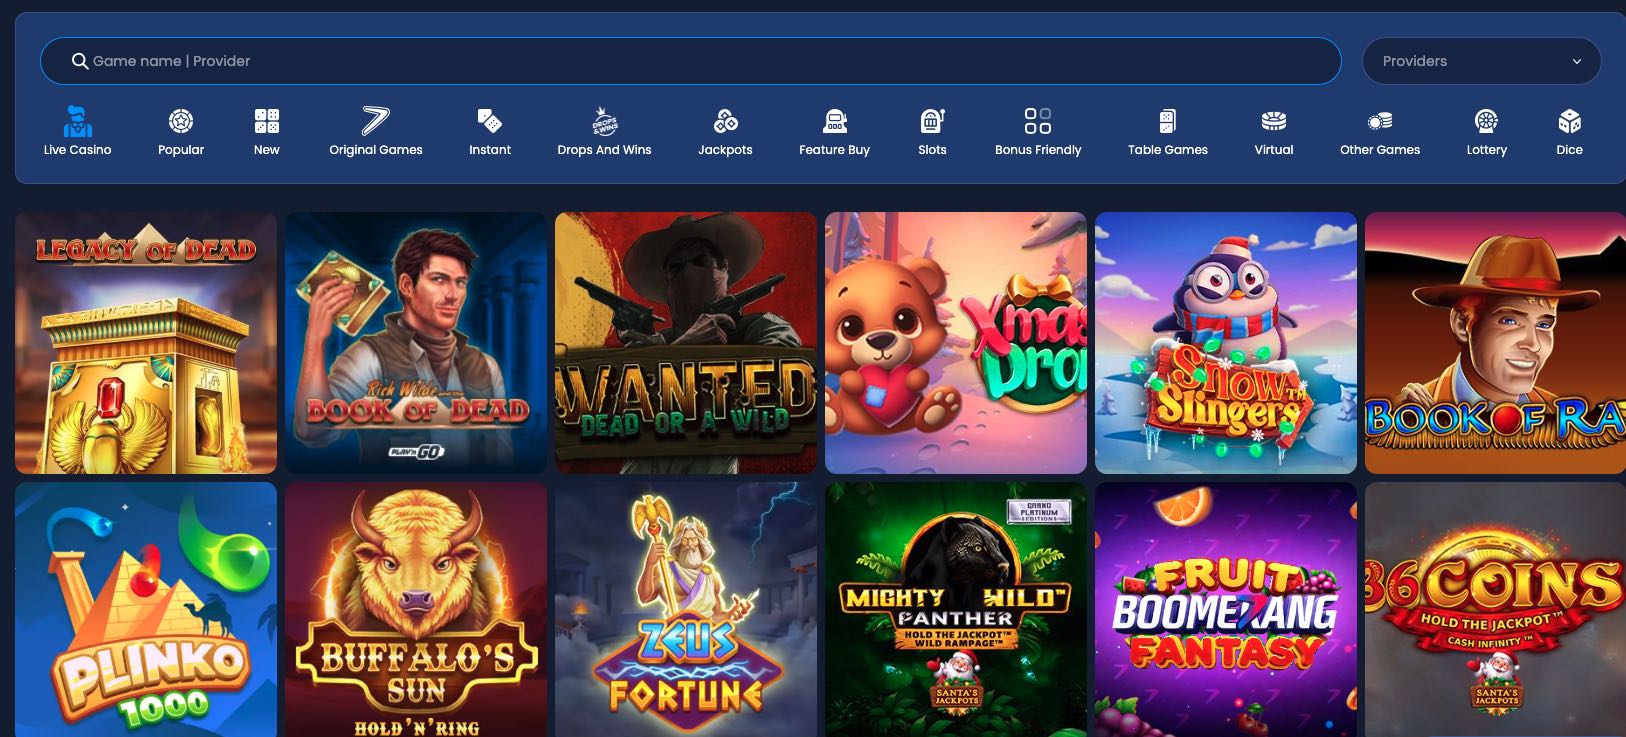Open the Plinko 1000 game

pos(146,610)
